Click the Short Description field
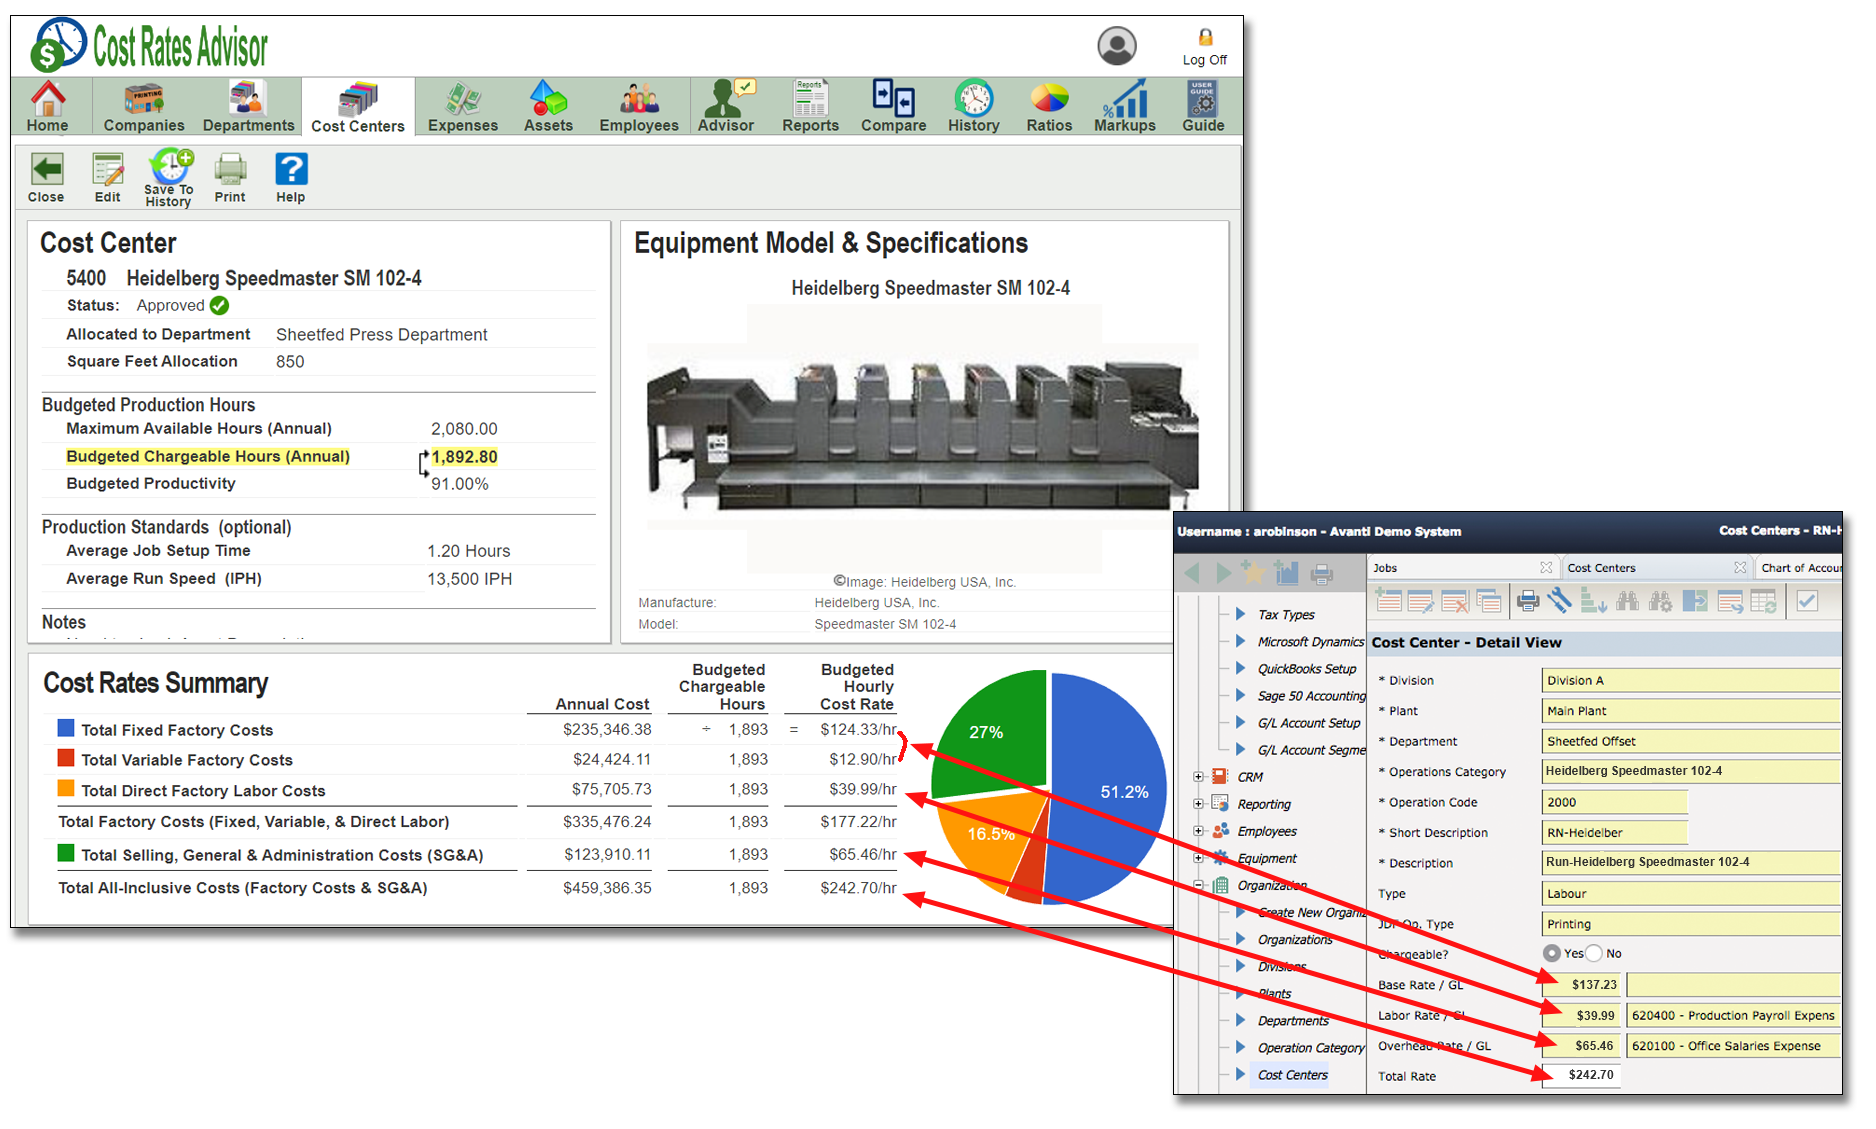Image resolution: width=1876 pixels, height=1129 pixels. coord(1614,832)
